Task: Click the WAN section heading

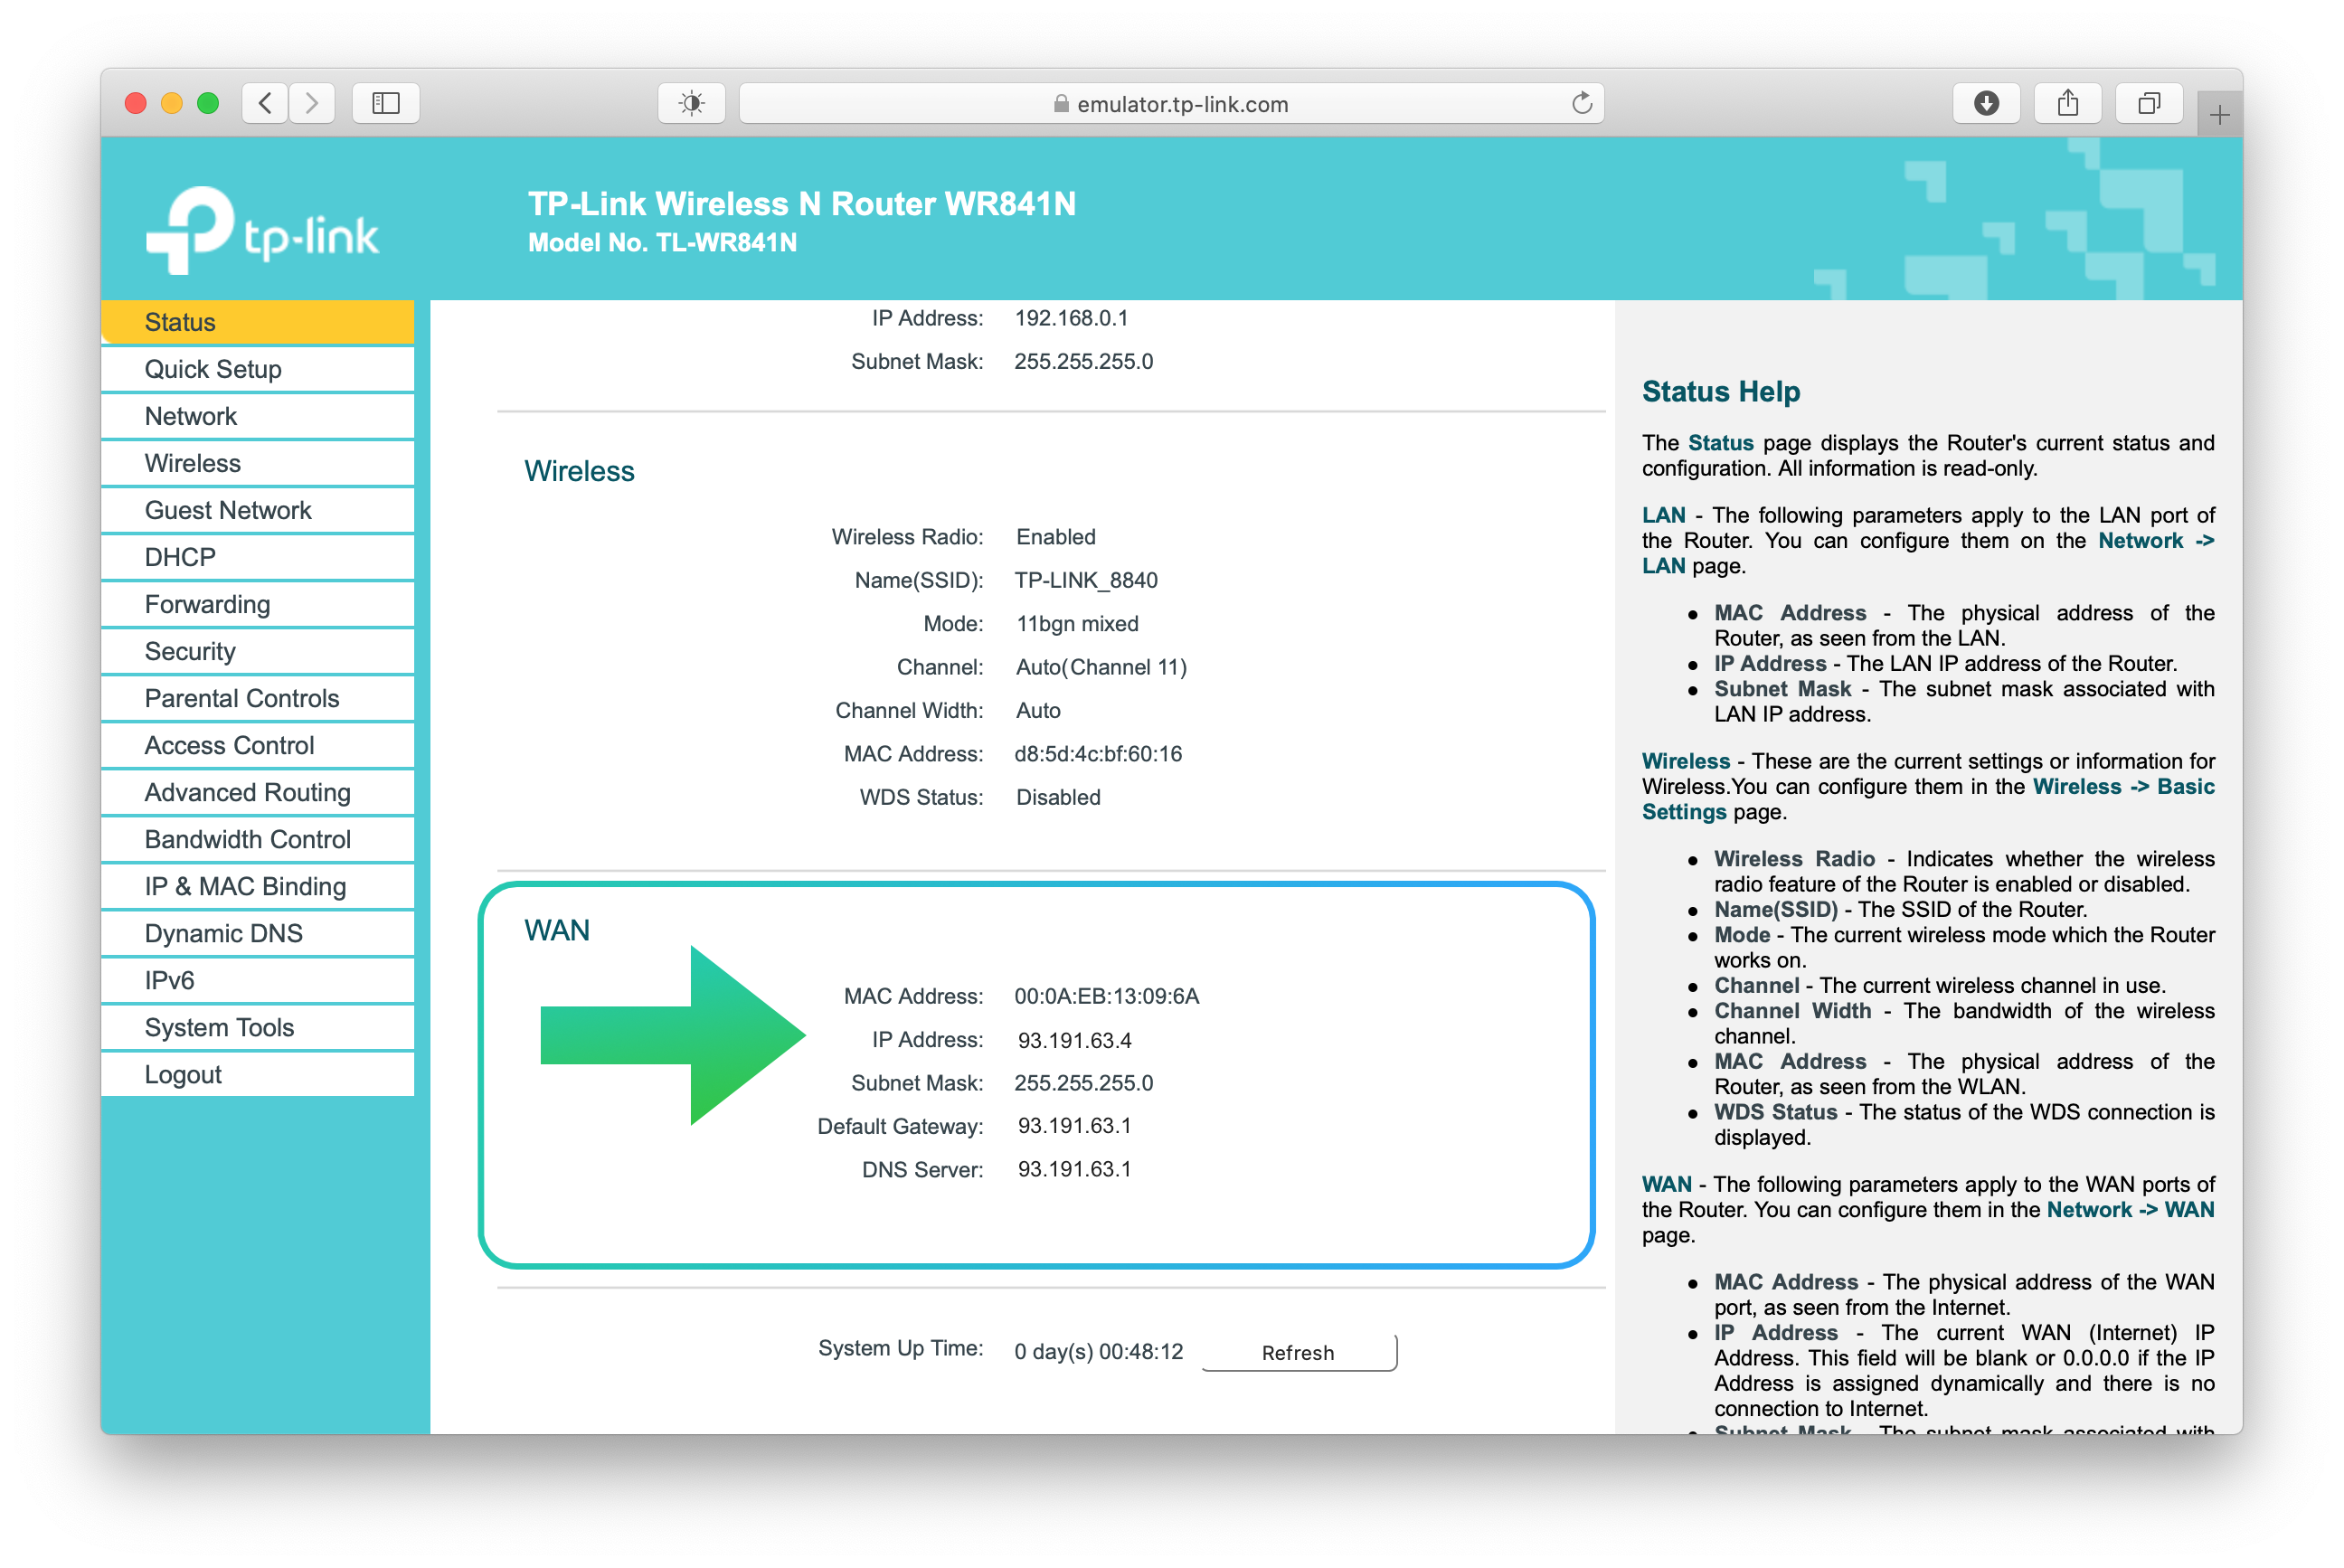Action: coord(557,930)
